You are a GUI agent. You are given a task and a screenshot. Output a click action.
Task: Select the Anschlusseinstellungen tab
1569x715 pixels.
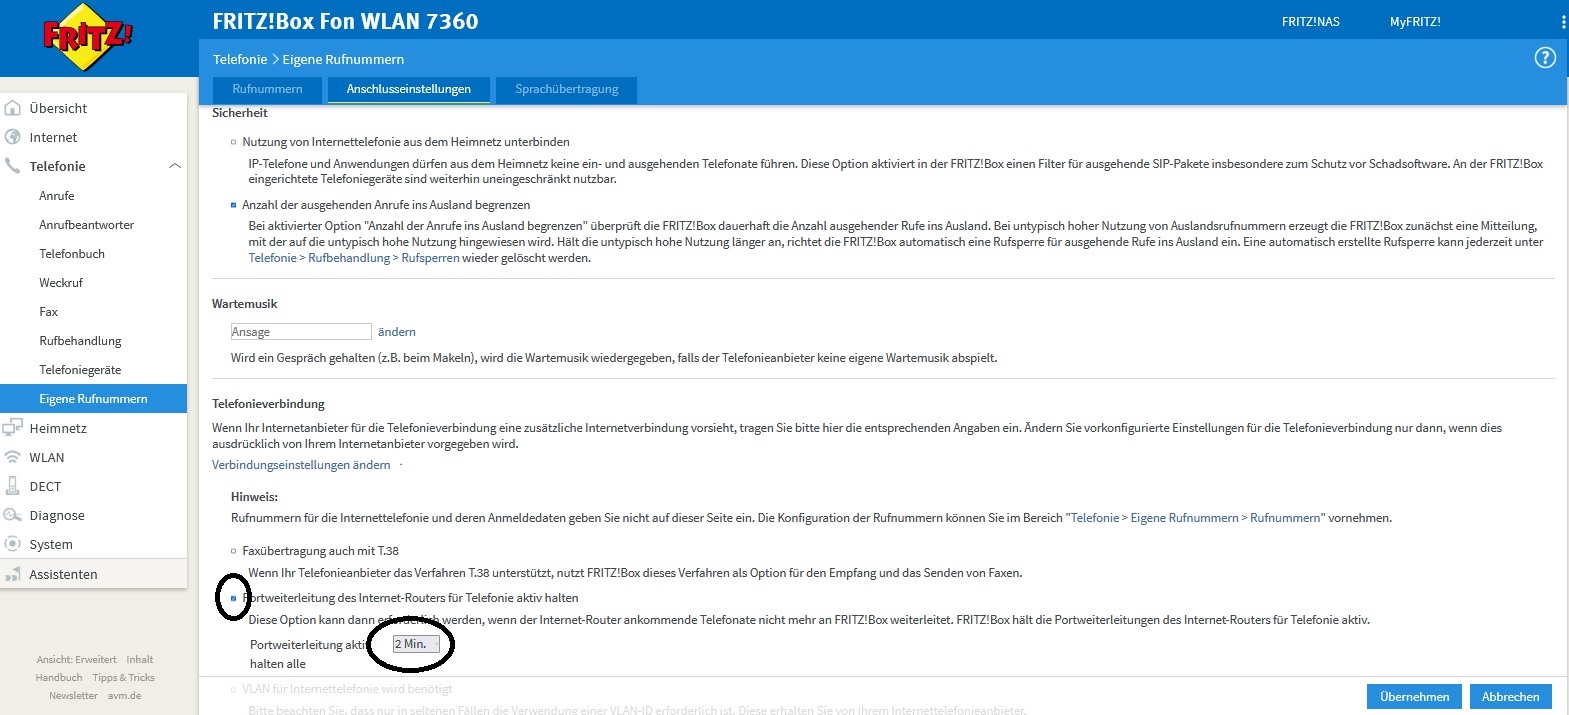[408, 89]
